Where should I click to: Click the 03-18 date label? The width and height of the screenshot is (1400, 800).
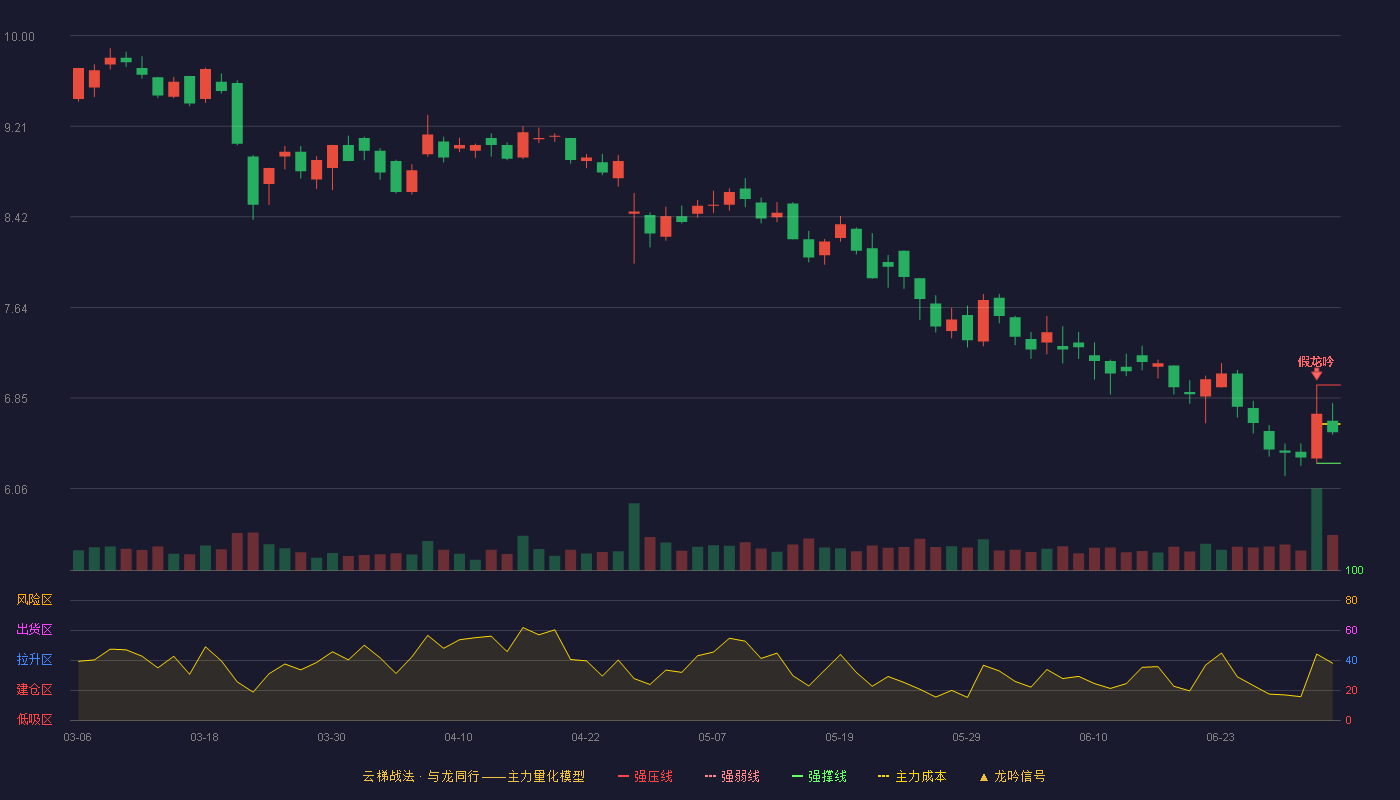(x=204, y=737)
